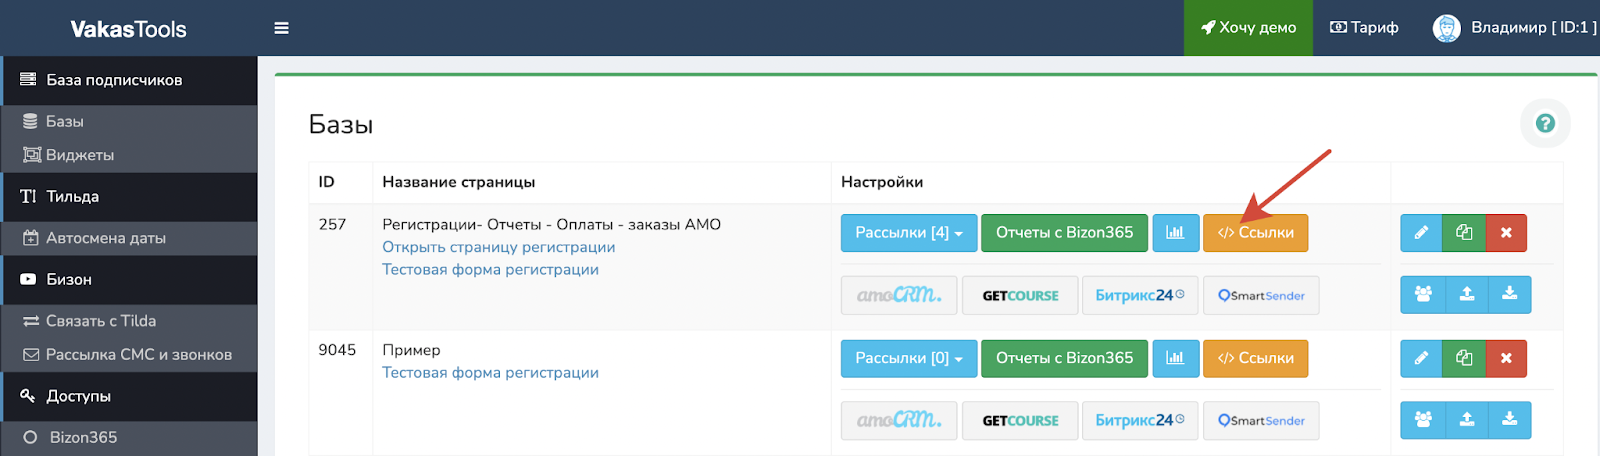Click the delete icon for base 9045

point(1506,358)
